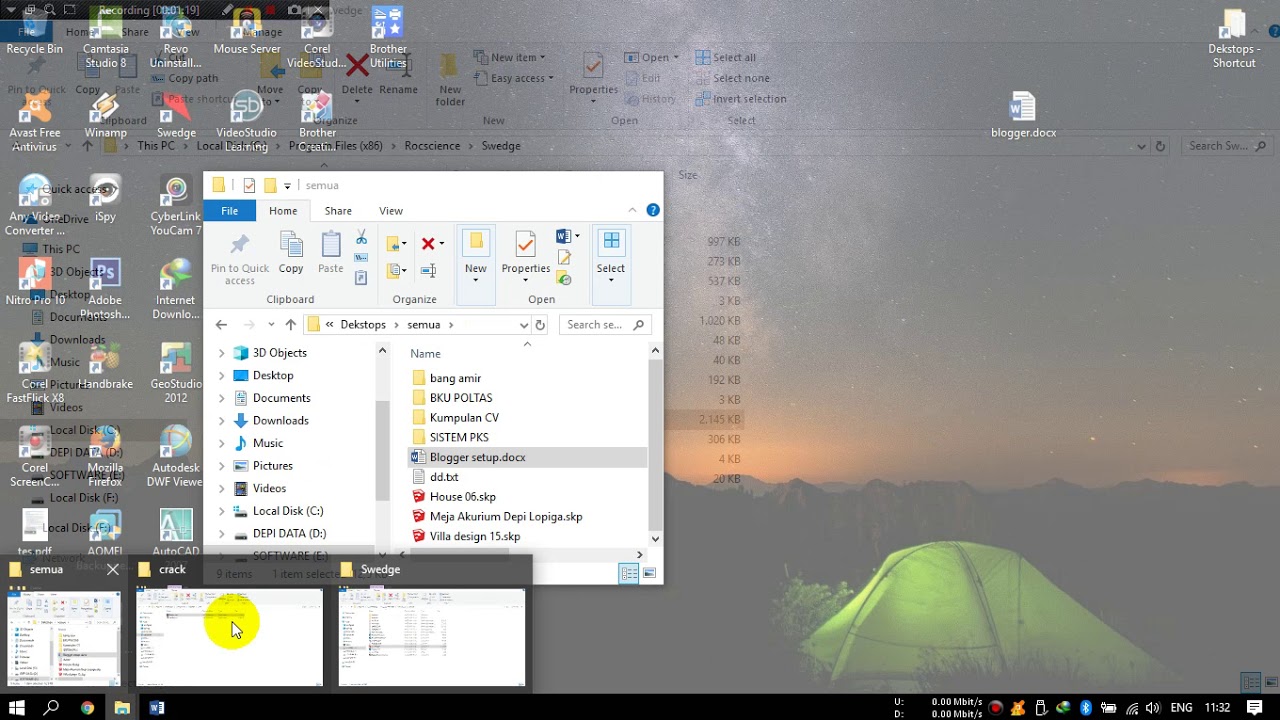
Task: Expand the Music tree node
Action: 222,443
